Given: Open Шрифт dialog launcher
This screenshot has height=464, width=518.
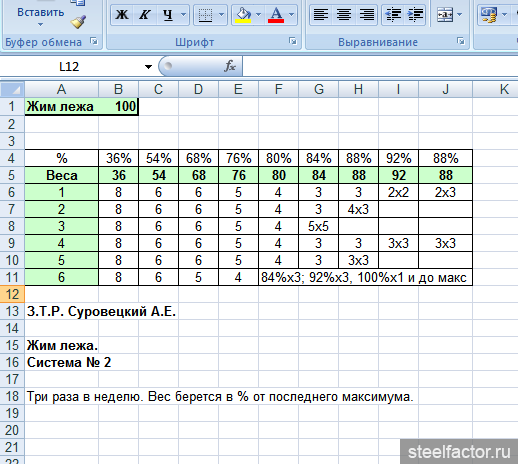Looking at the screenshot, I should click(293, 41).
